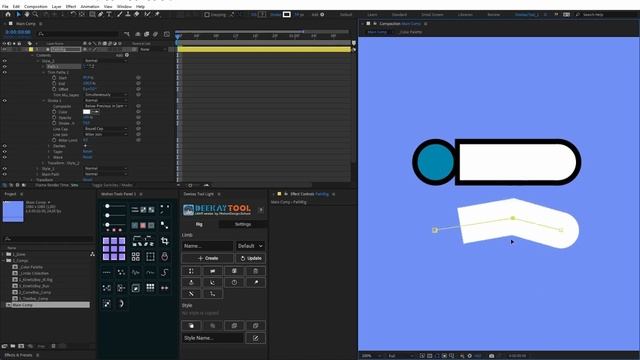Click the dashed square icon in Motion Tools

(150, 256)
